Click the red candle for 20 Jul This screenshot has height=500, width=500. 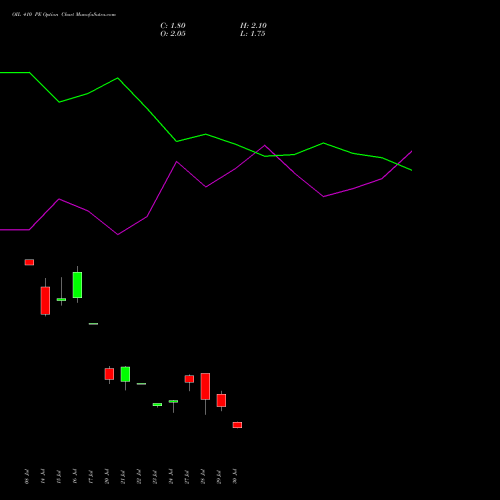109,374
